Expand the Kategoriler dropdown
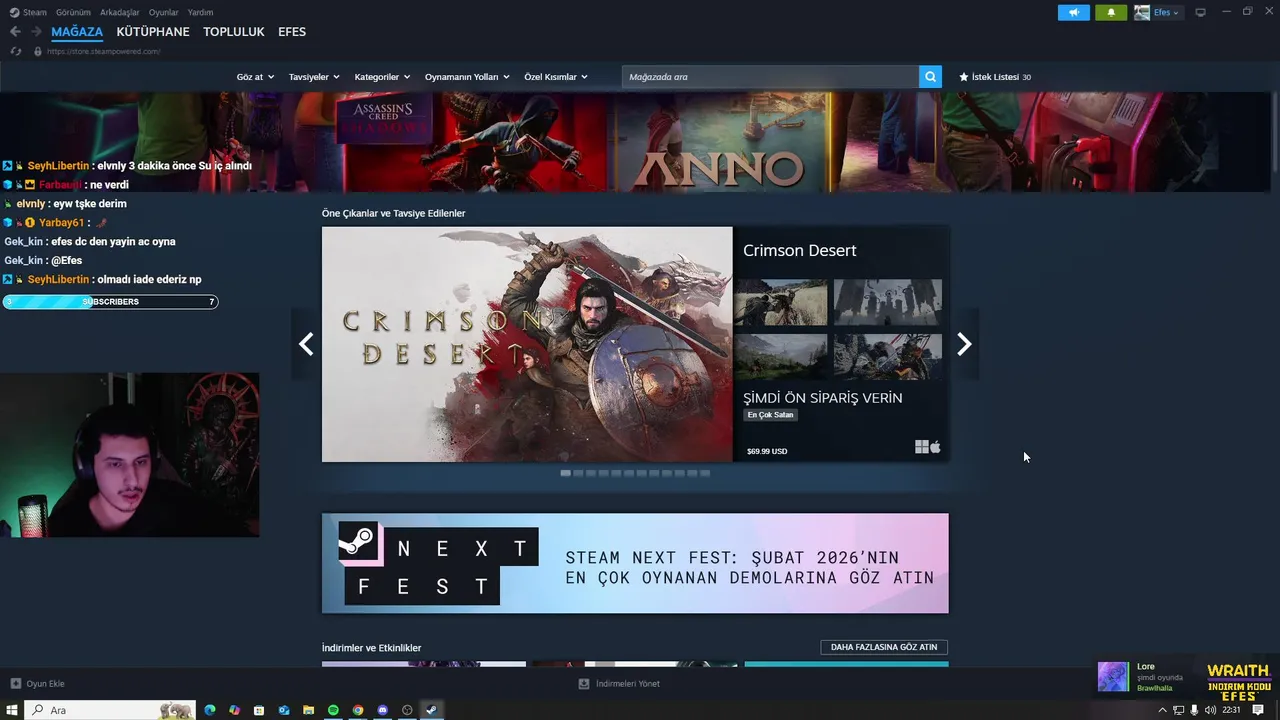 click(382, 77)
